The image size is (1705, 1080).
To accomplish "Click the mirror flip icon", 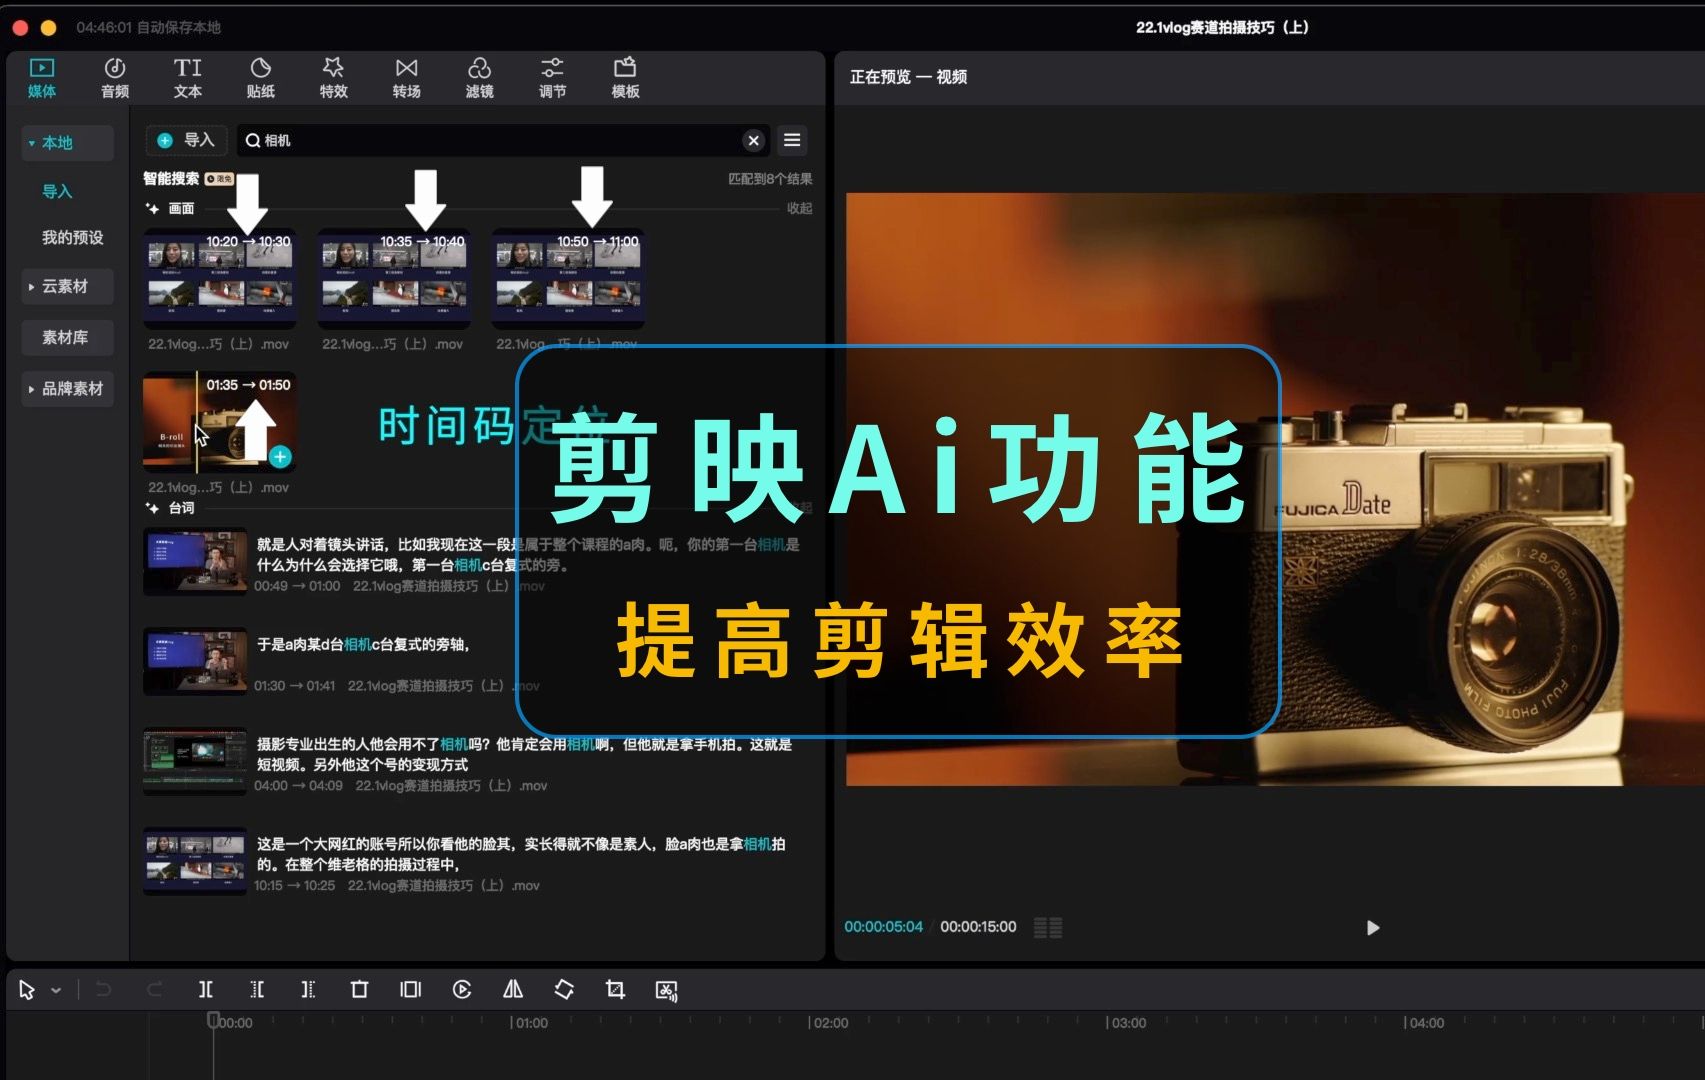I will point(513,990).
